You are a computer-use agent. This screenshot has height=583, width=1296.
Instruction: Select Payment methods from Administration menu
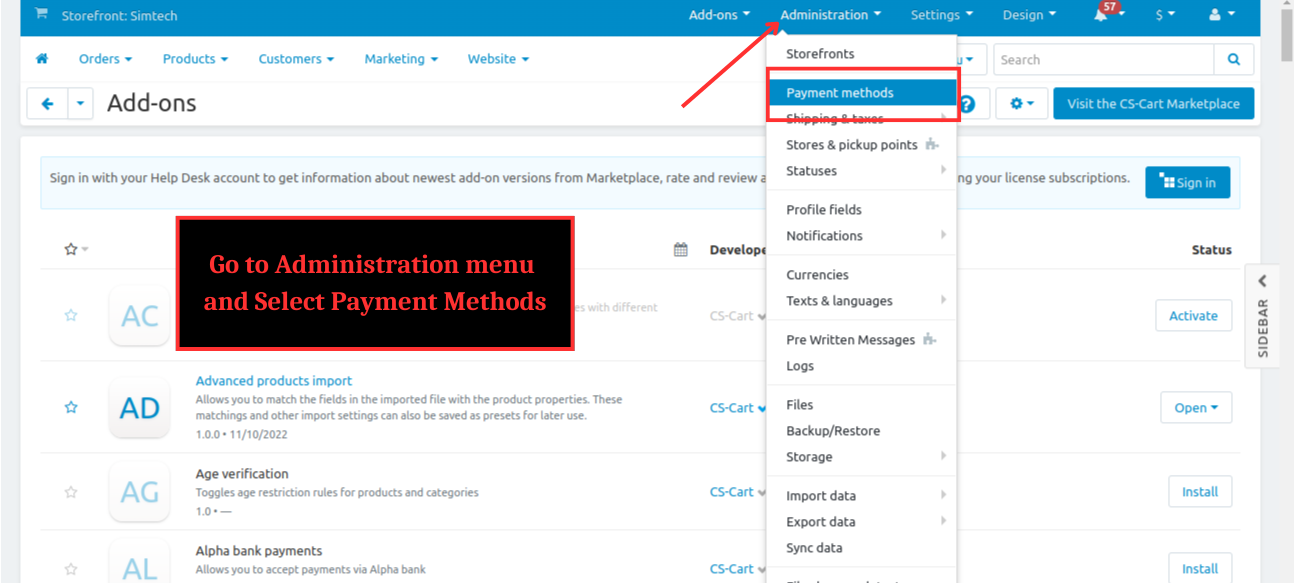pyautogui.click(x=841, y=91)
